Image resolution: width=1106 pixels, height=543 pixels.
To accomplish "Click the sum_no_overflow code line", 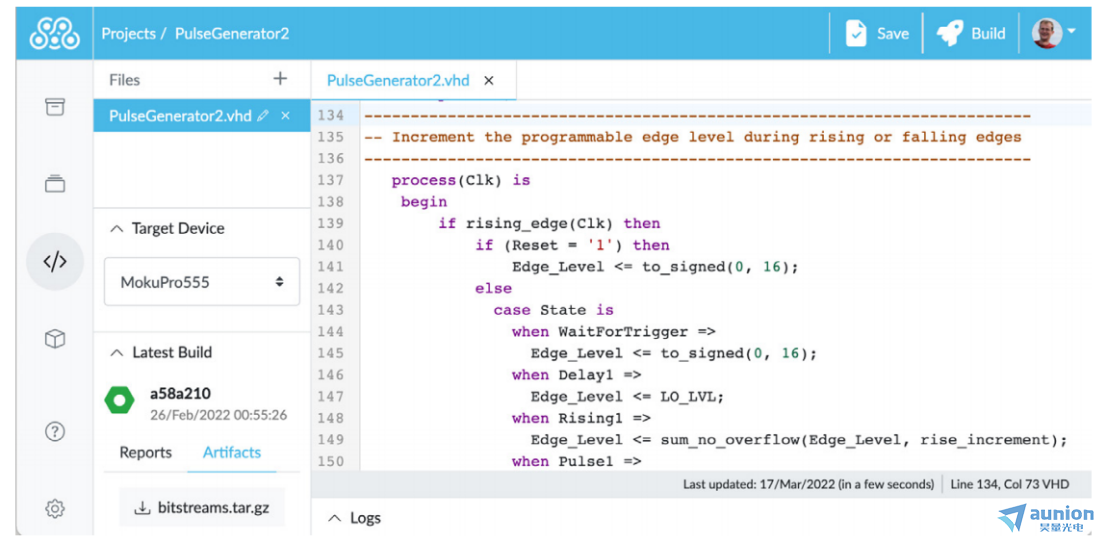I will tap(798, 440).
